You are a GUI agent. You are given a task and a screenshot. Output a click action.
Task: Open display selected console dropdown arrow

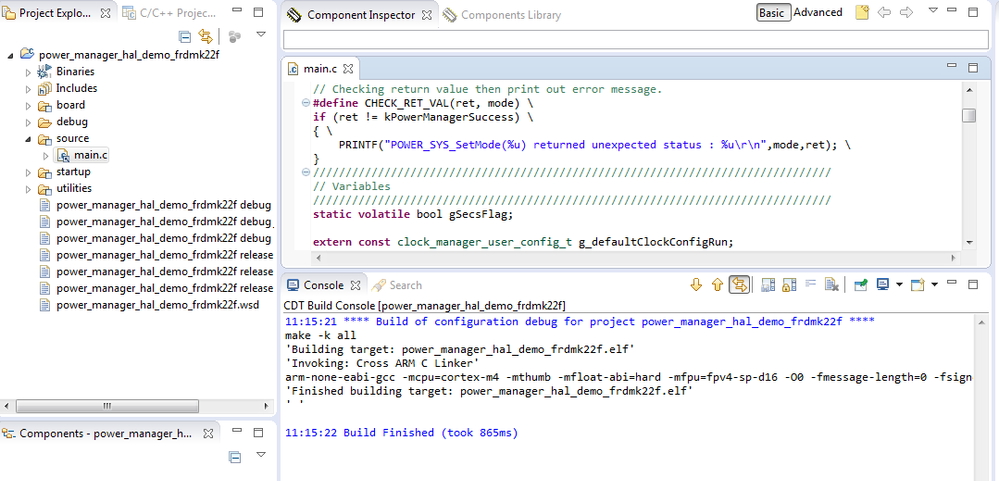click(899, 284)
